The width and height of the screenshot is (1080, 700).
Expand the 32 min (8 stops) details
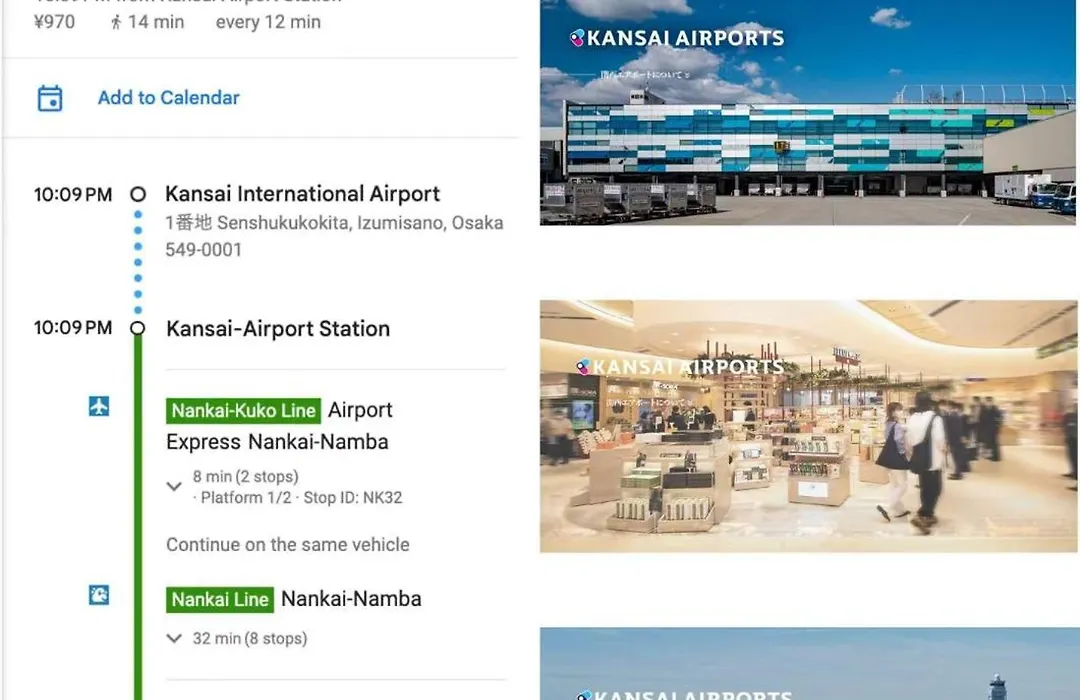174,639
